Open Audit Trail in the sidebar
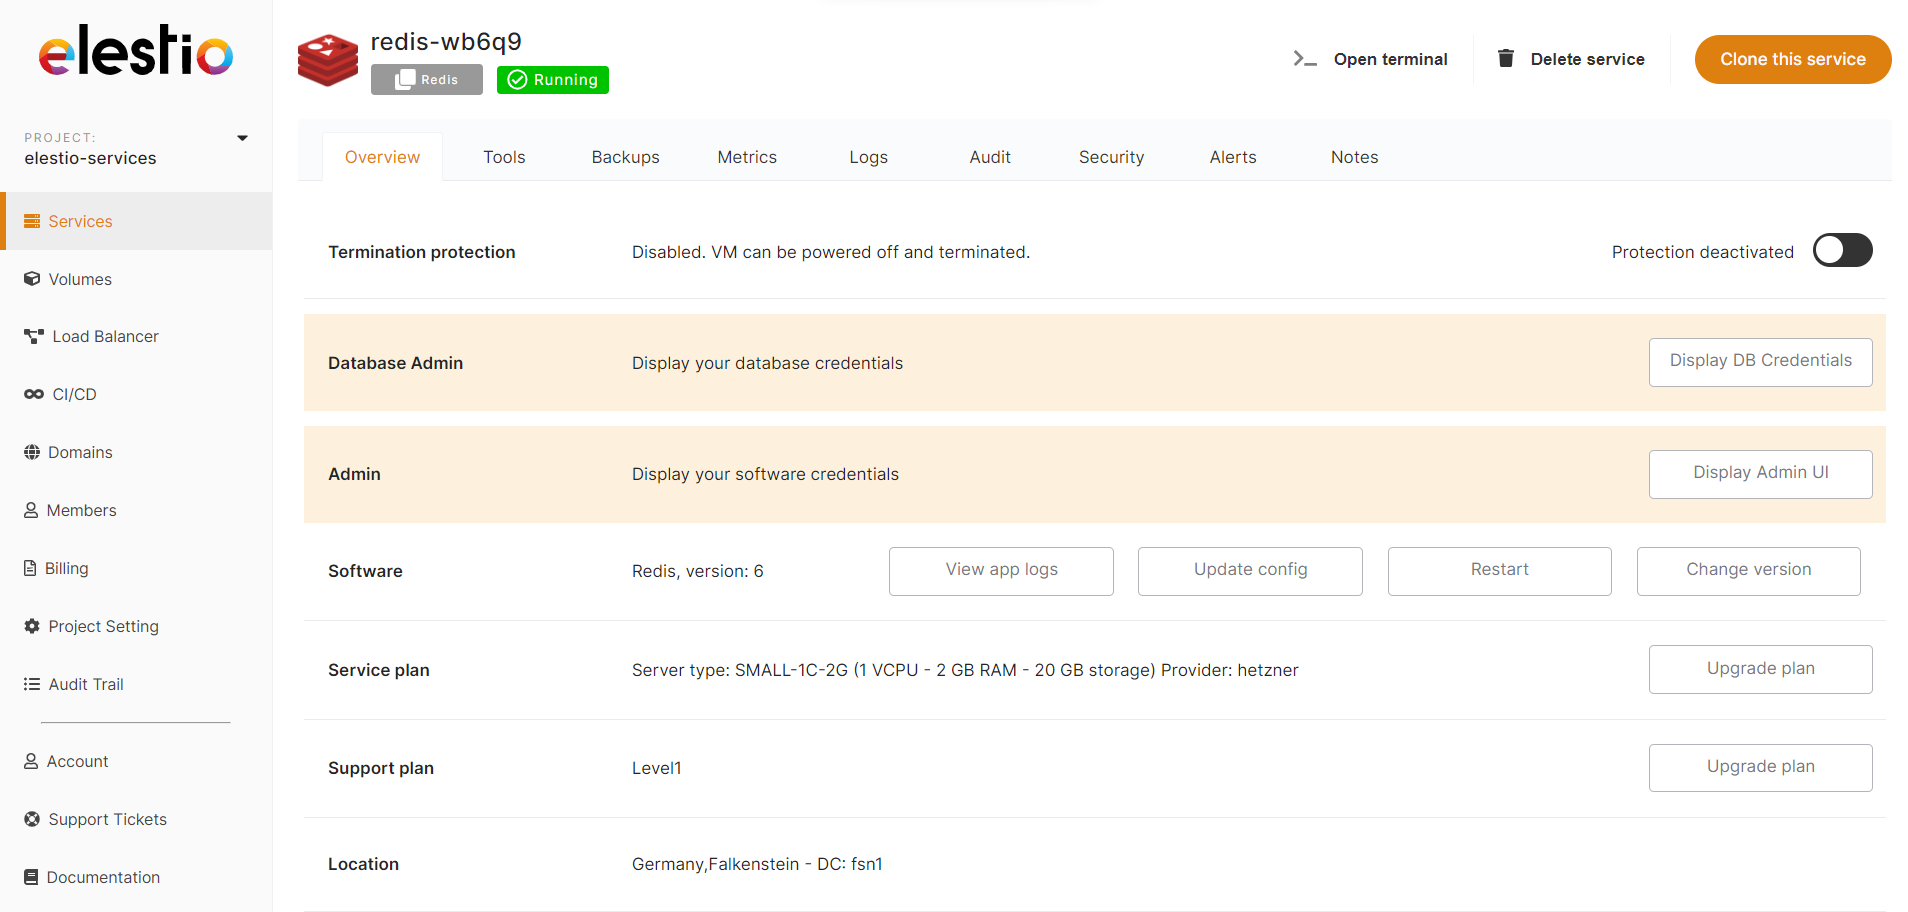1908x912 pixels. tap(86, 684)
